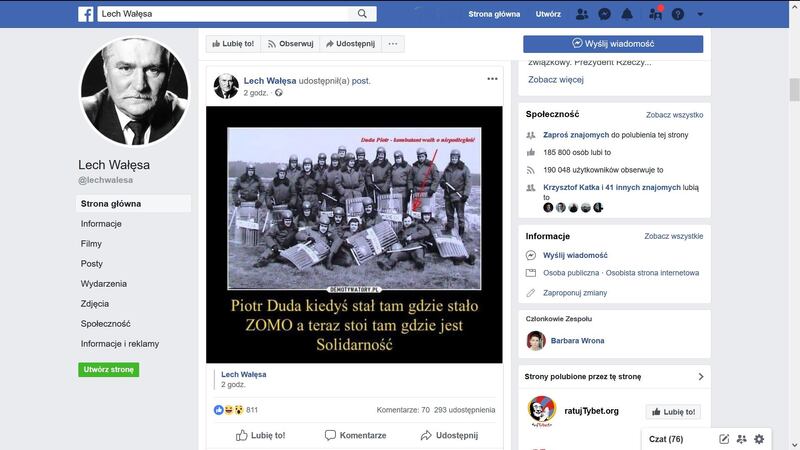
Task: Create new group in chat bar
Action: pyautogui.click(x=741, y=439)
